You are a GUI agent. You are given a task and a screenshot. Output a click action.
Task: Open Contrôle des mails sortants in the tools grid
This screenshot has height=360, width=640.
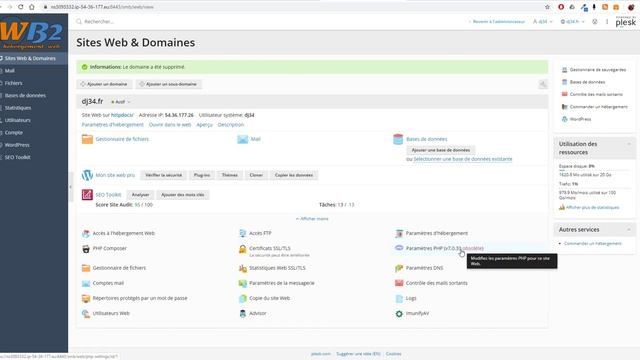point(437,283)
